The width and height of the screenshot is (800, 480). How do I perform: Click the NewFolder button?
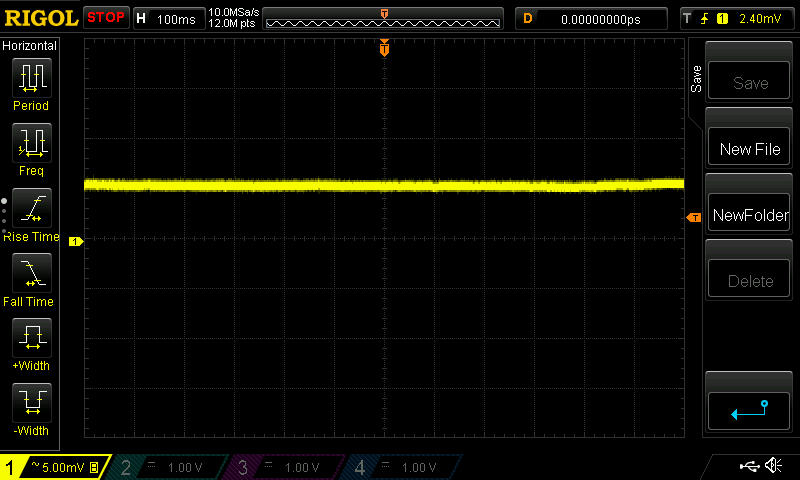(749, 212)
